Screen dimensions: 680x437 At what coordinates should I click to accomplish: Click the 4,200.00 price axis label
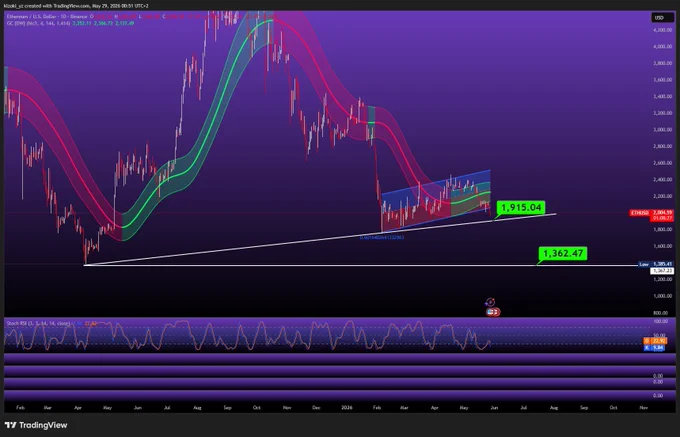662,30
